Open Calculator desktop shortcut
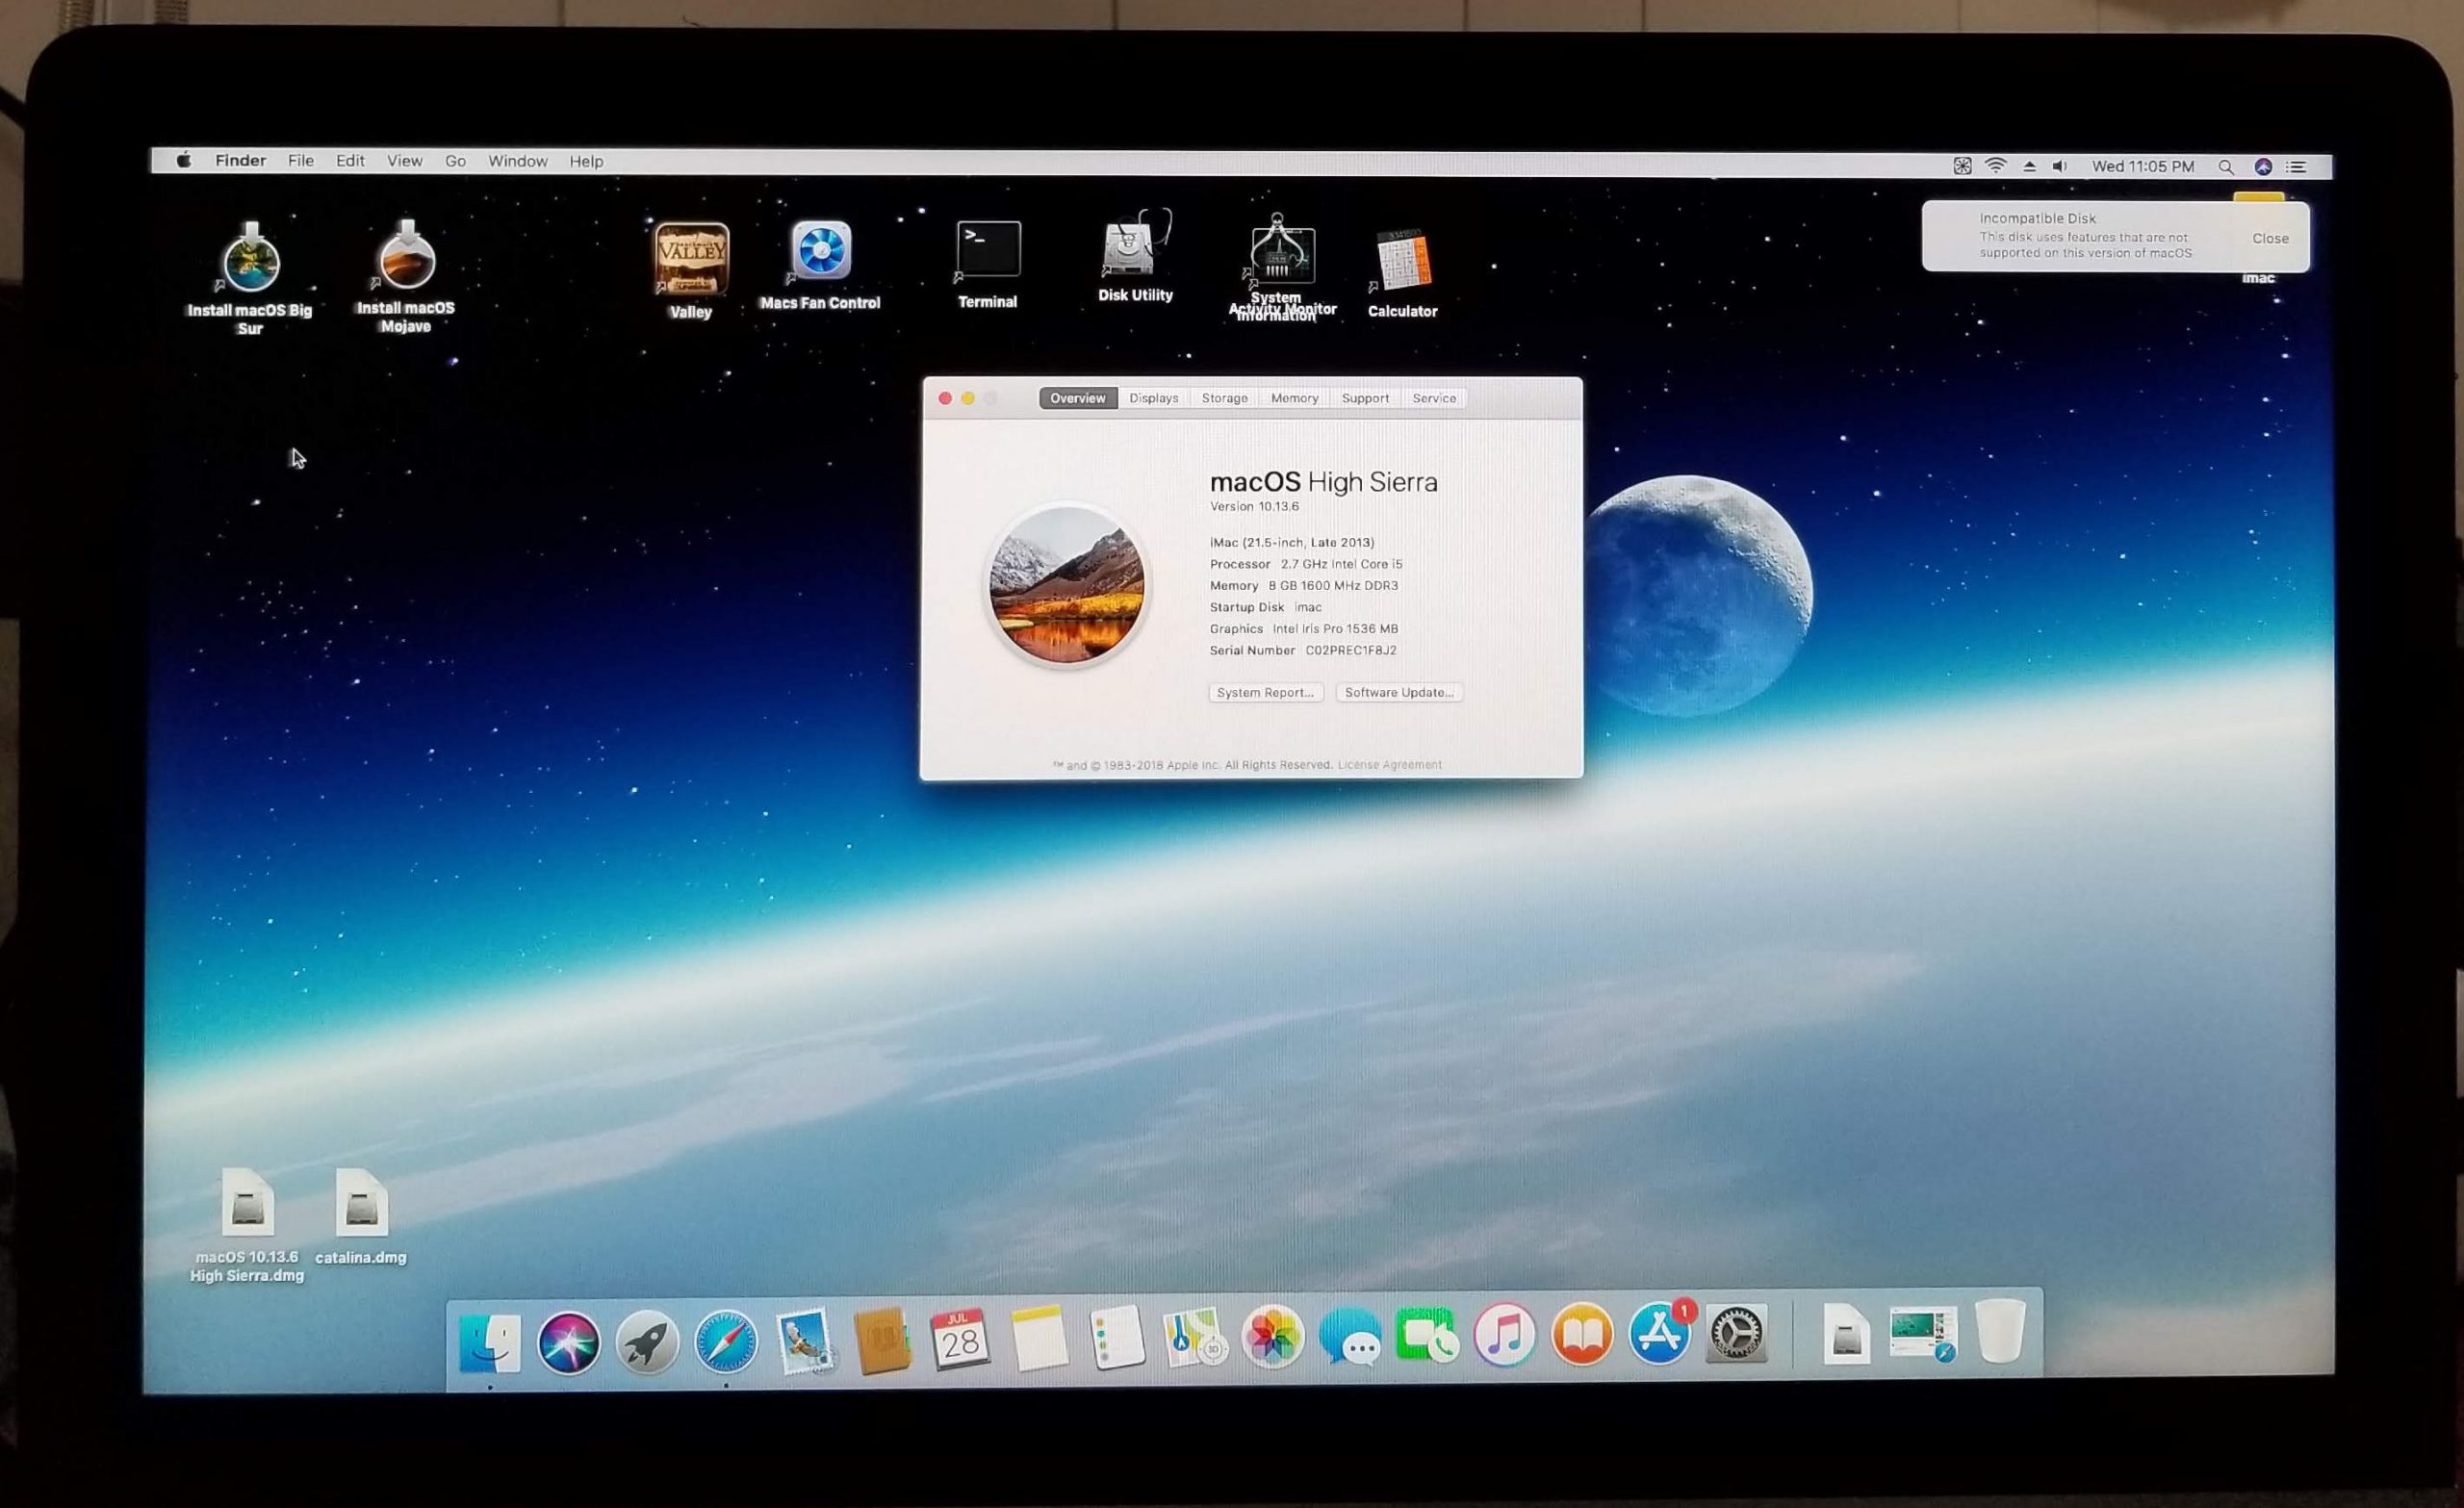 click(1403, 260)
